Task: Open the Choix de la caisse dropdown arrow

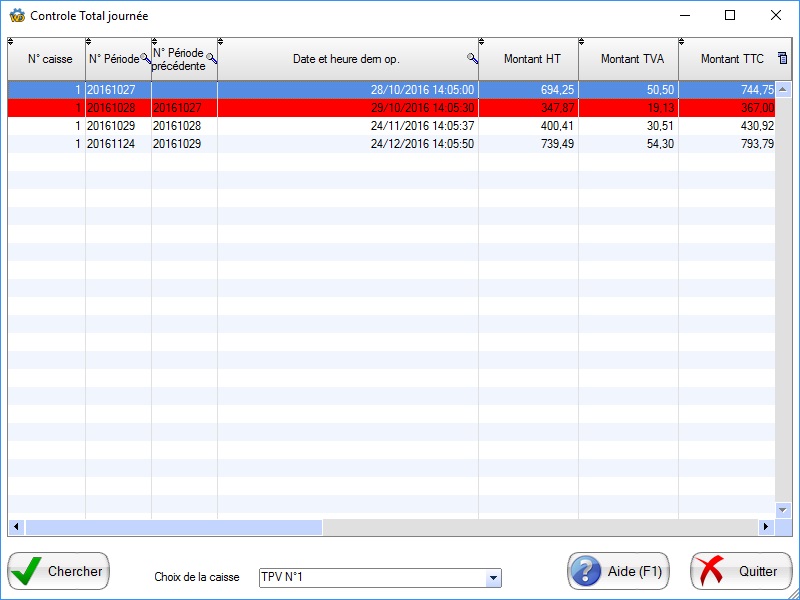Action: (x=492, y=578)
